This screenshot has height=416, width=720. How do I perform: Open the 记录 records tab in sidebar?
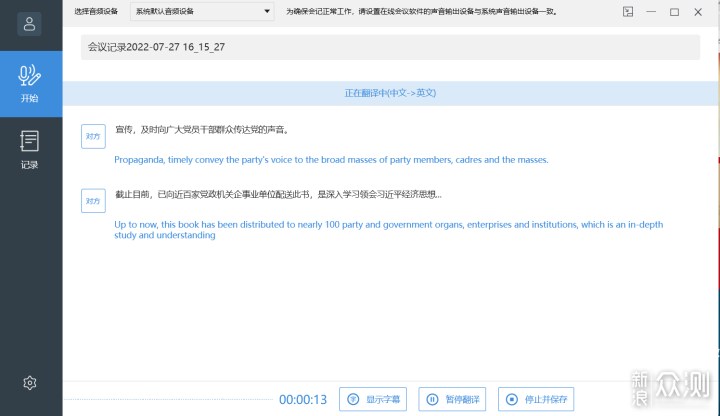tap(29, 150)
